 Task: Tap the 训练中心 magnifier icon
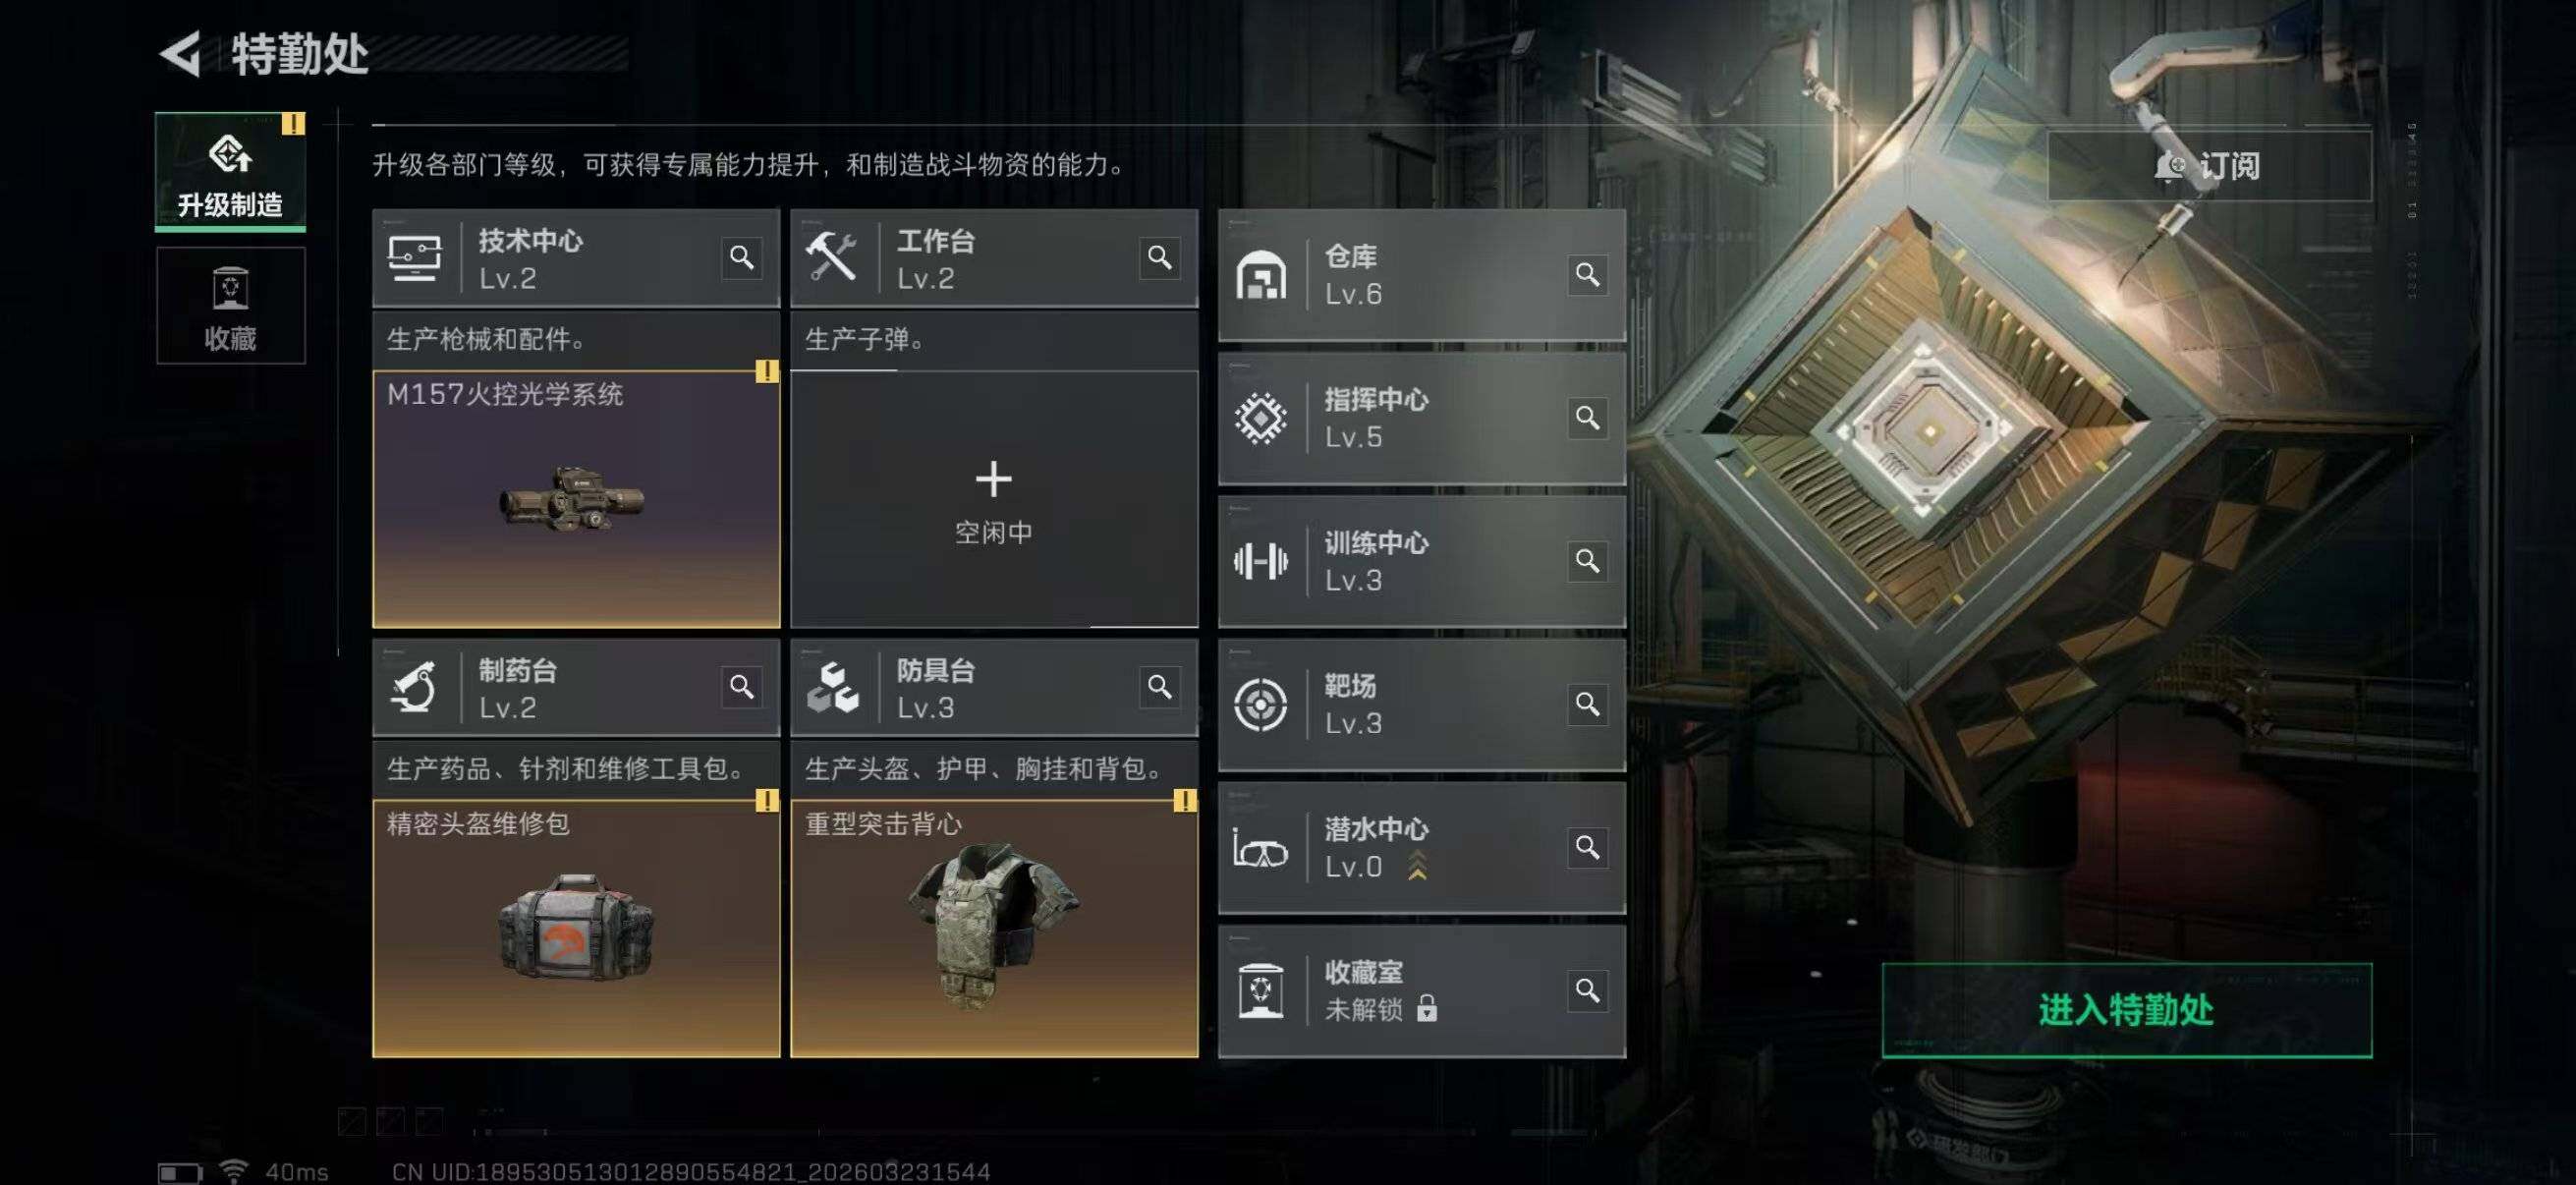pos(1587,560)
